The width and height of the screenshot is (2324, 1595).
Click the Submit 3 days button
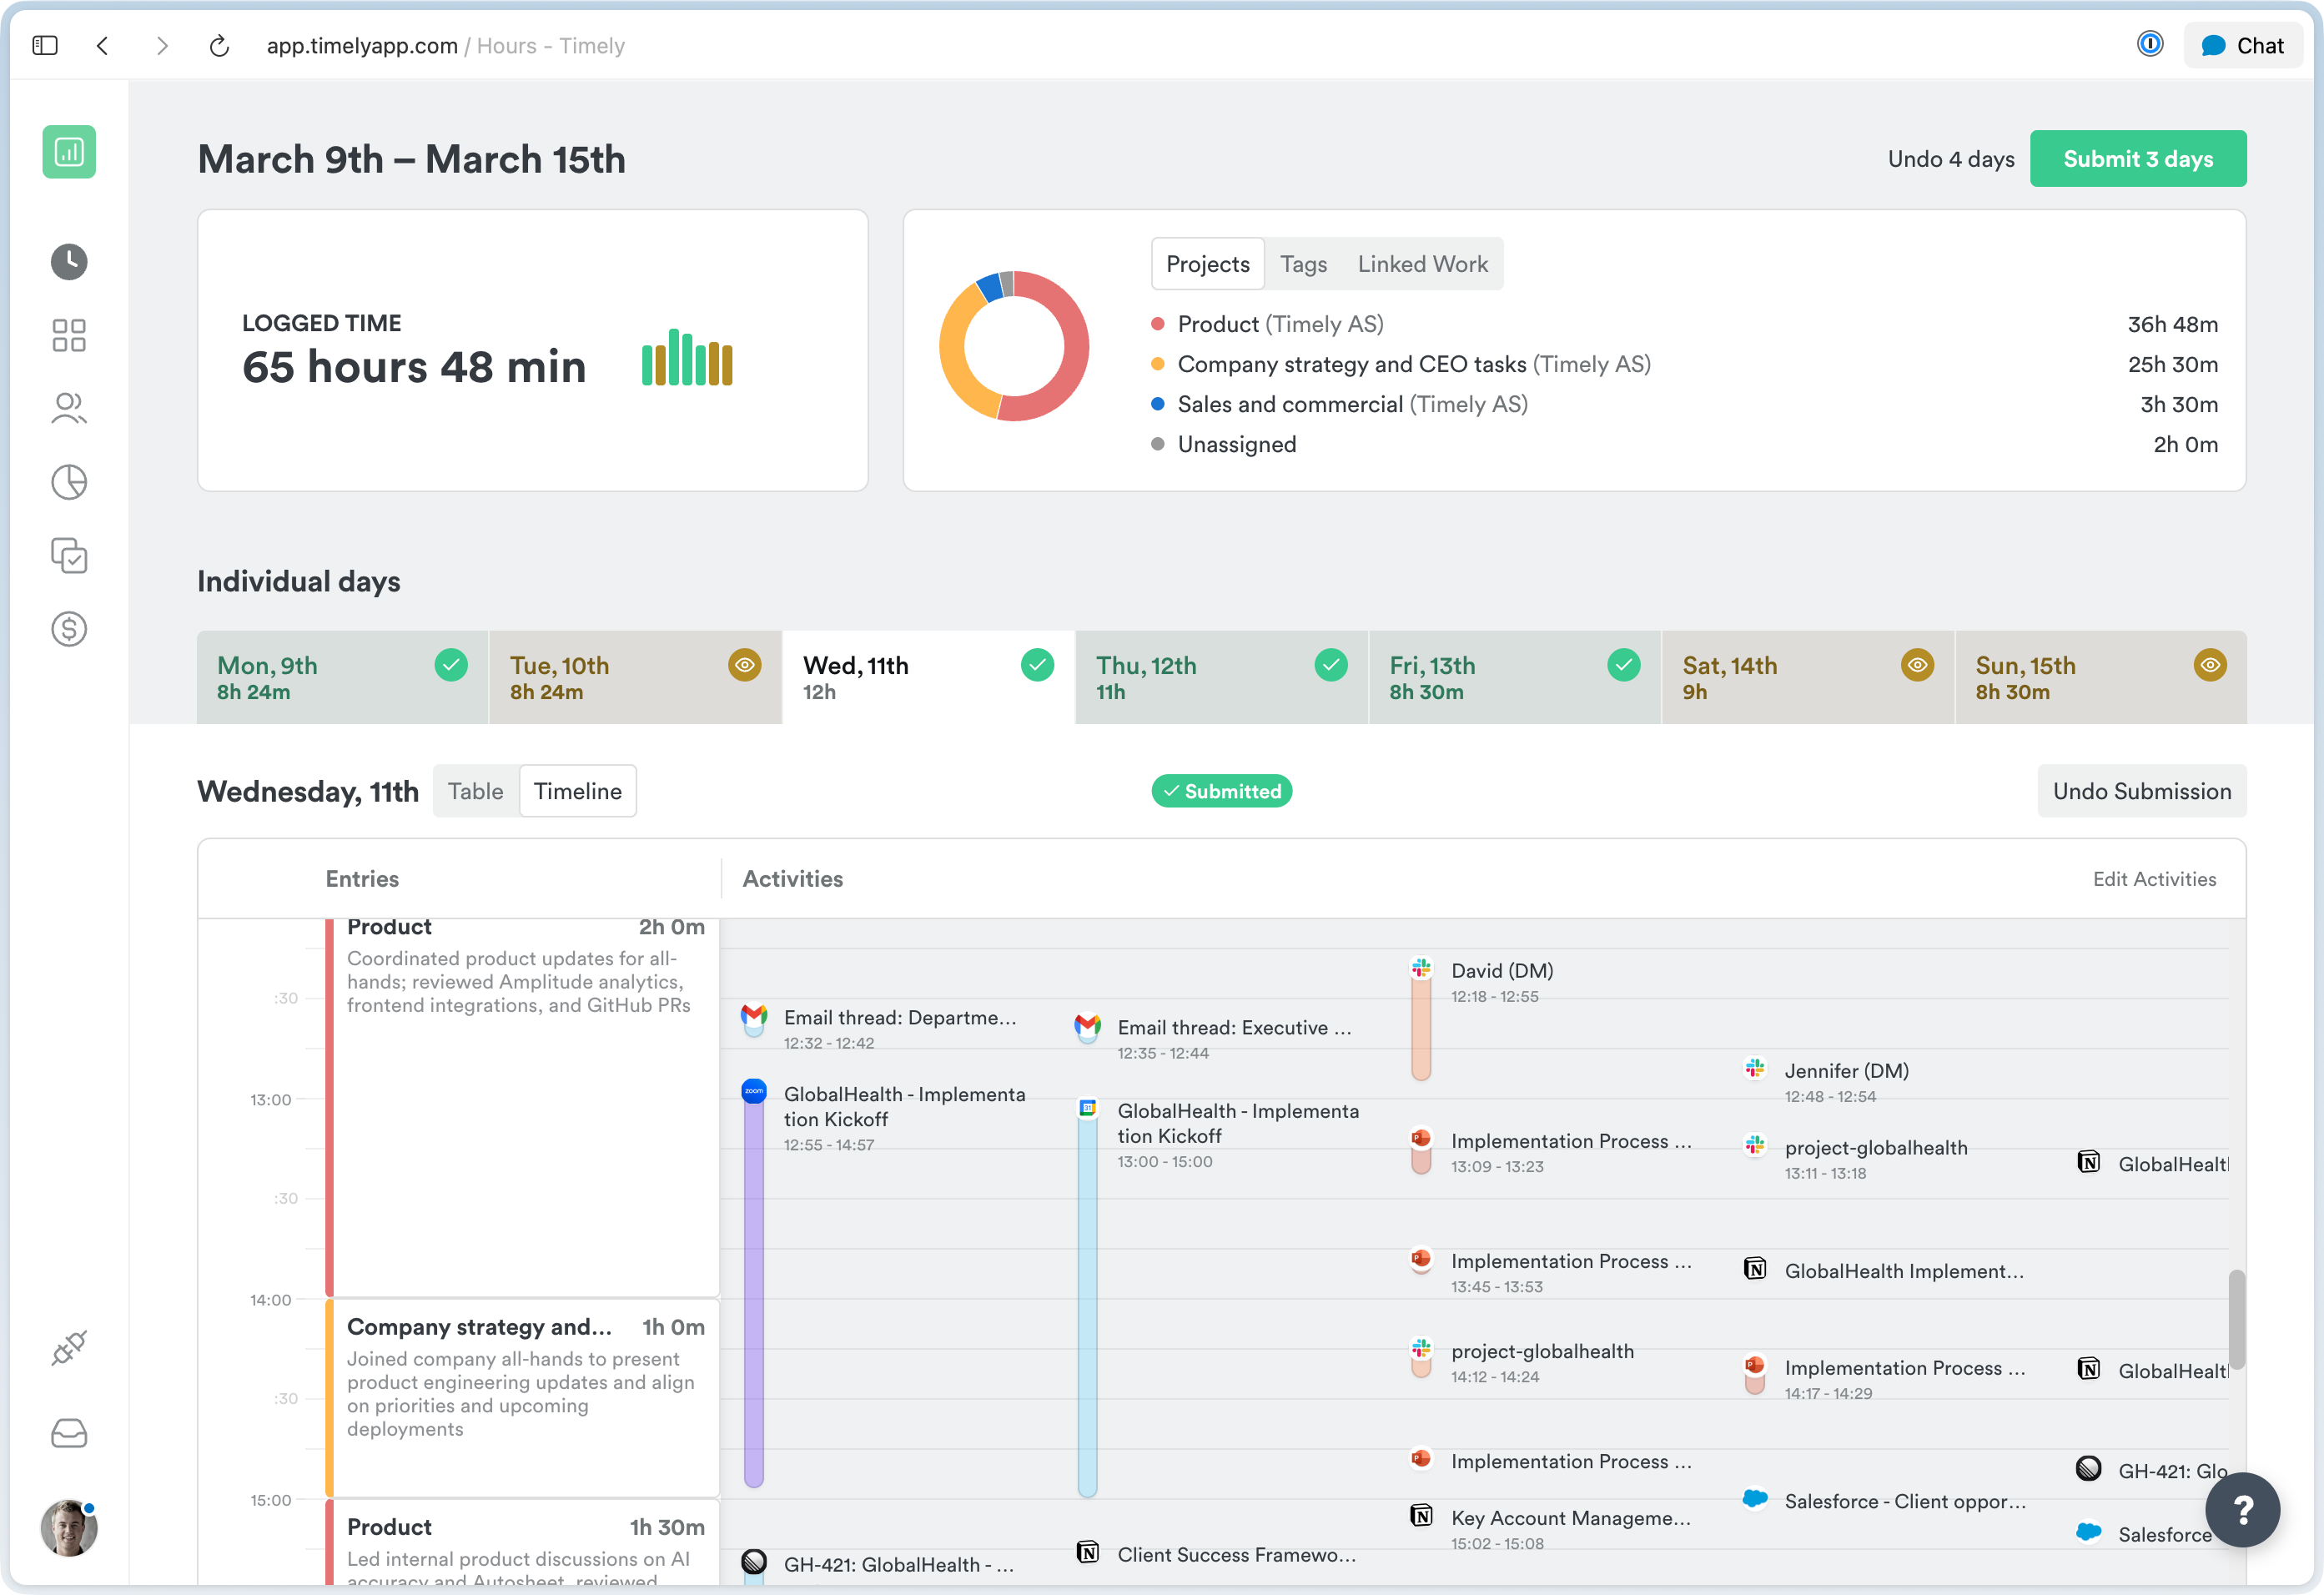(x=2137, y=159)
